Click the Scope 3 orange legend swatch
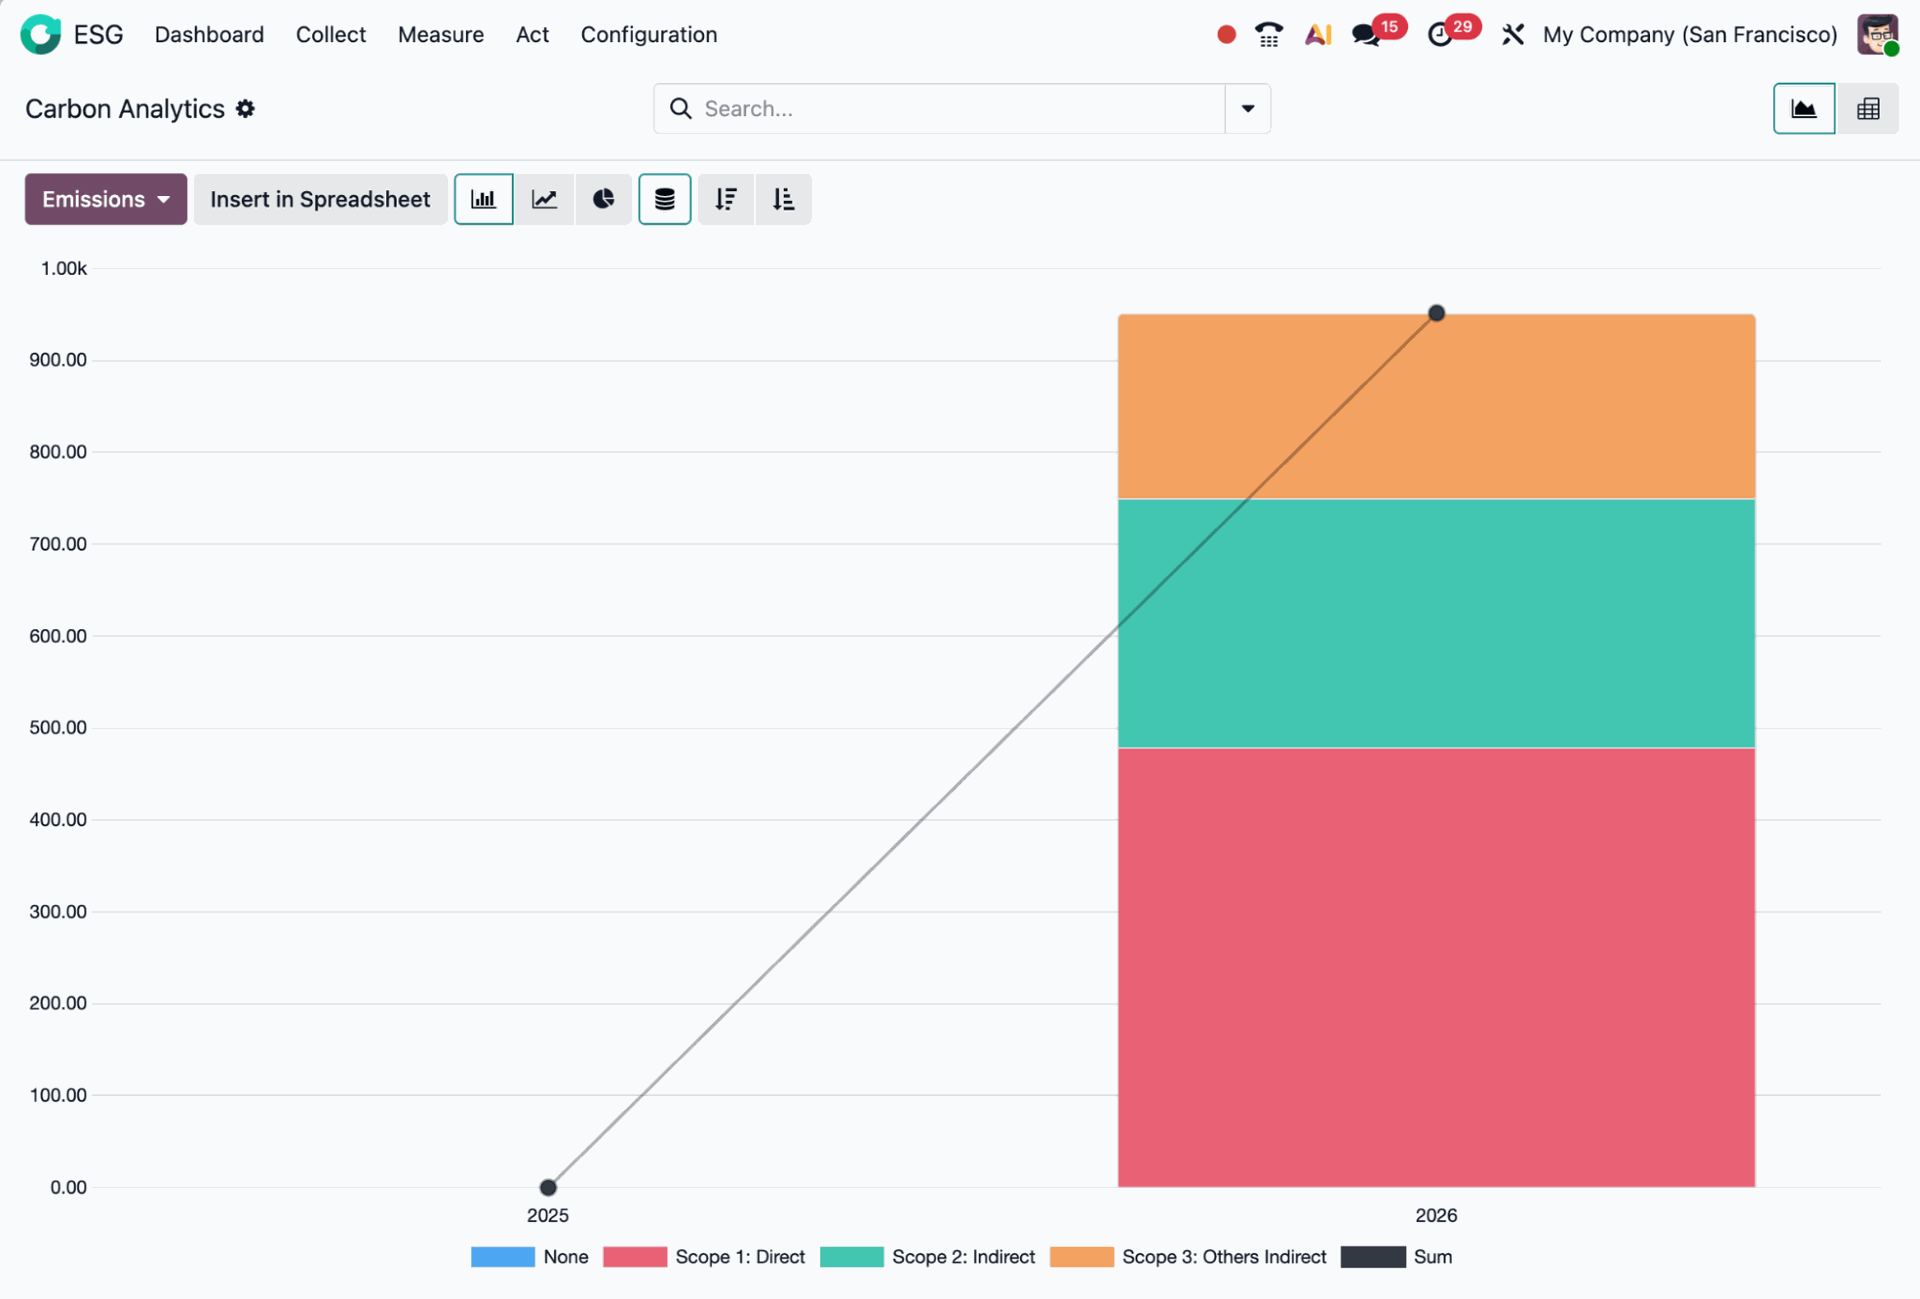 pyautogui.click(x=1081, y=1257)
